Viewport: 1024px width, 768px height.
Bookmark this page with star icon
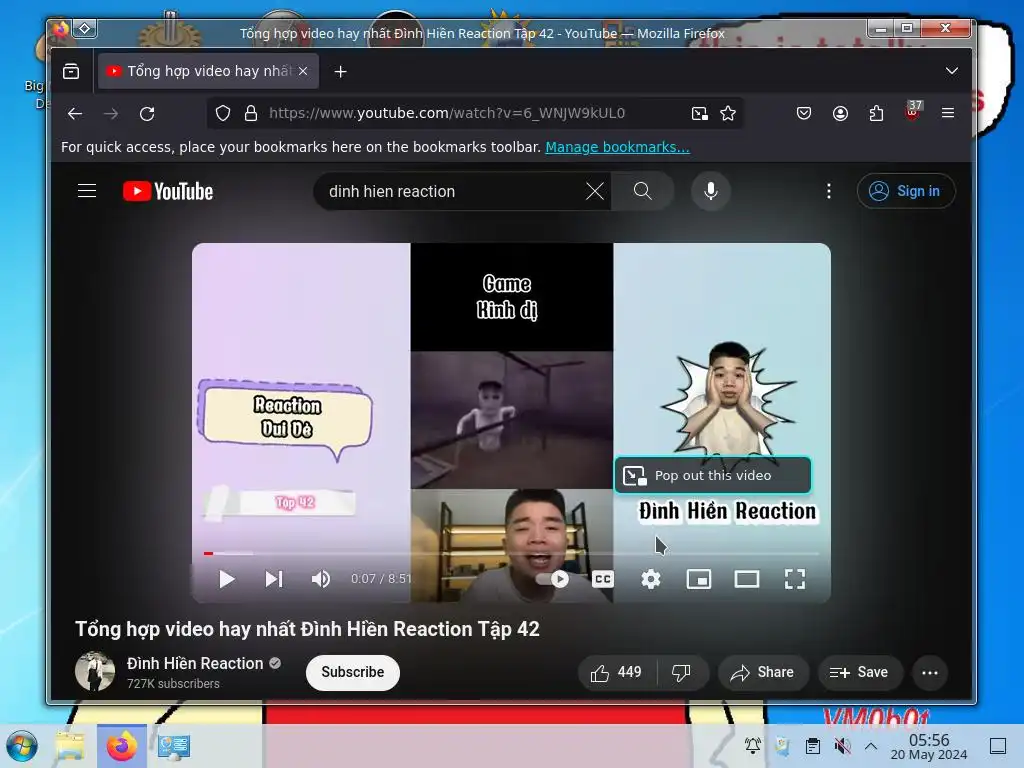(x=728, y=114)
